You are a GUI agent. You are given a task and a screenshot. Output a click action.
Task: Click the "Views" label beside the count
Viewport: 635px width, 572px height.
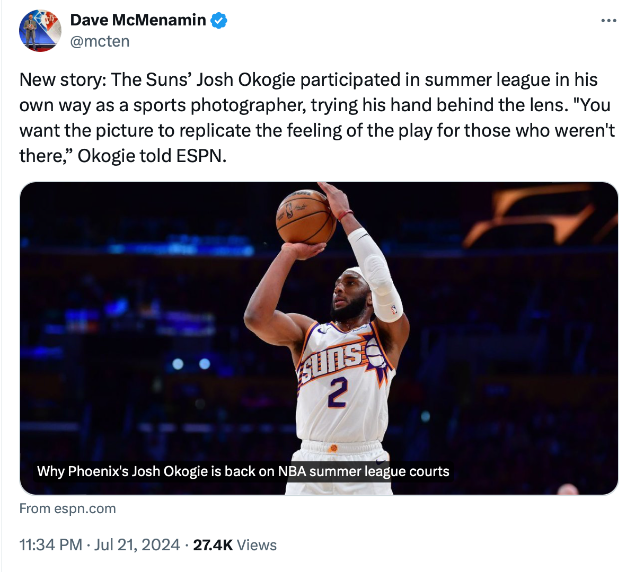257,545
